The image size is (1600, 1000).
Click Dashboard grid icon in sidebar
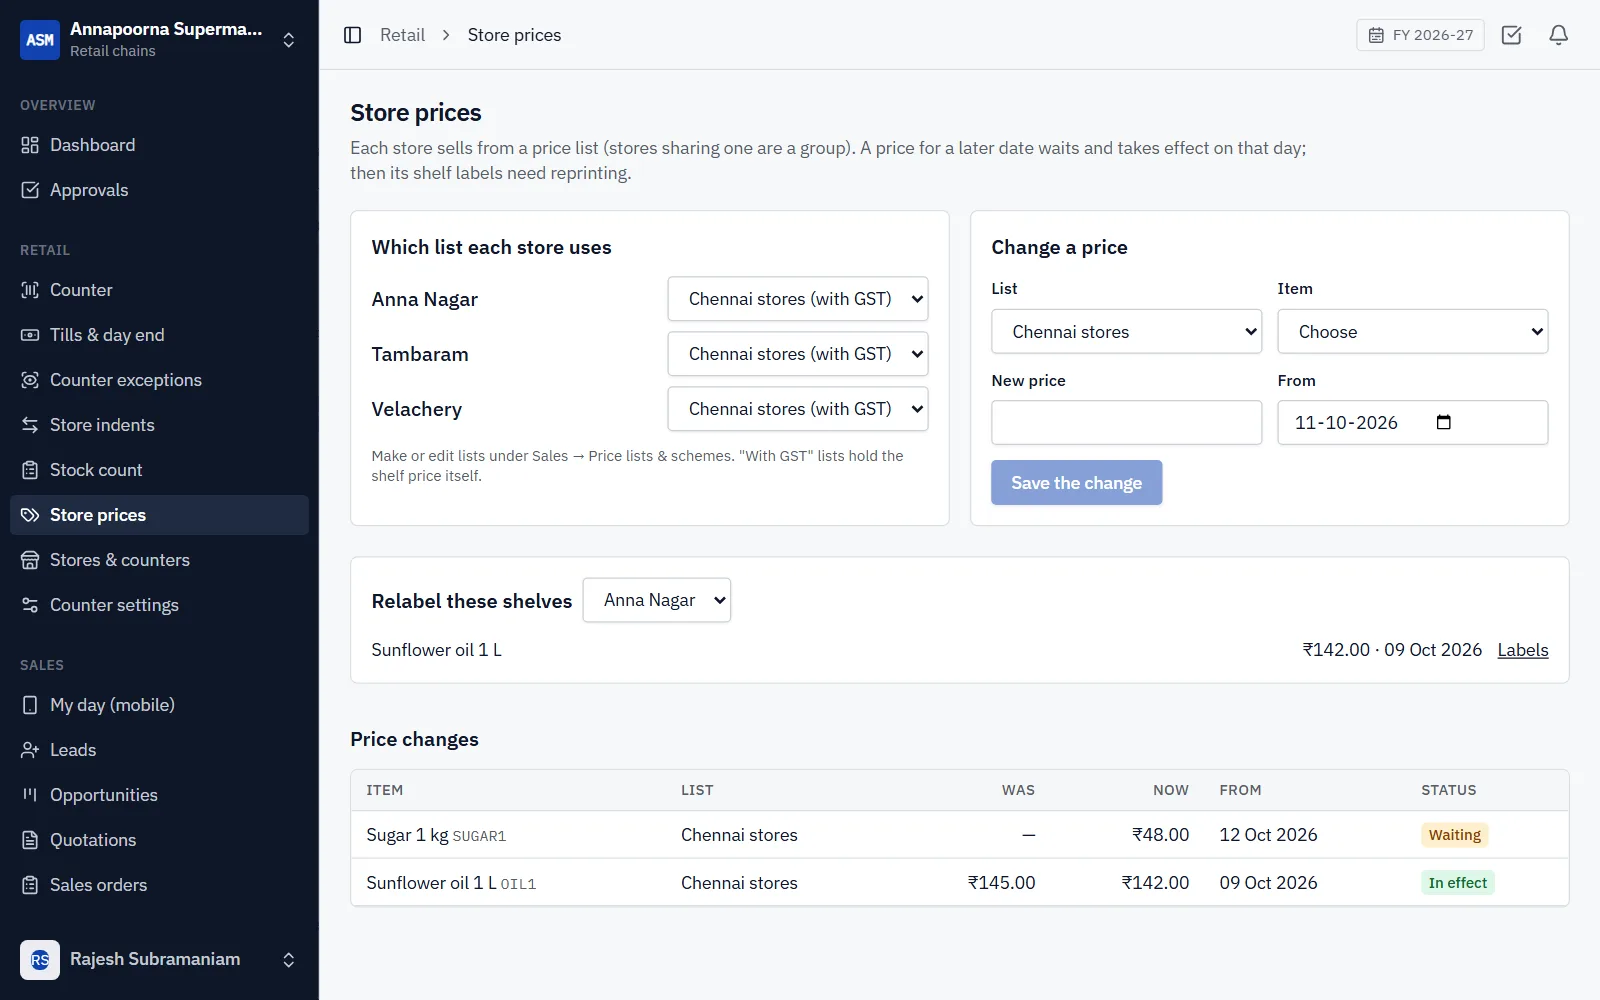pyautogui.click(x=30, y=145)
